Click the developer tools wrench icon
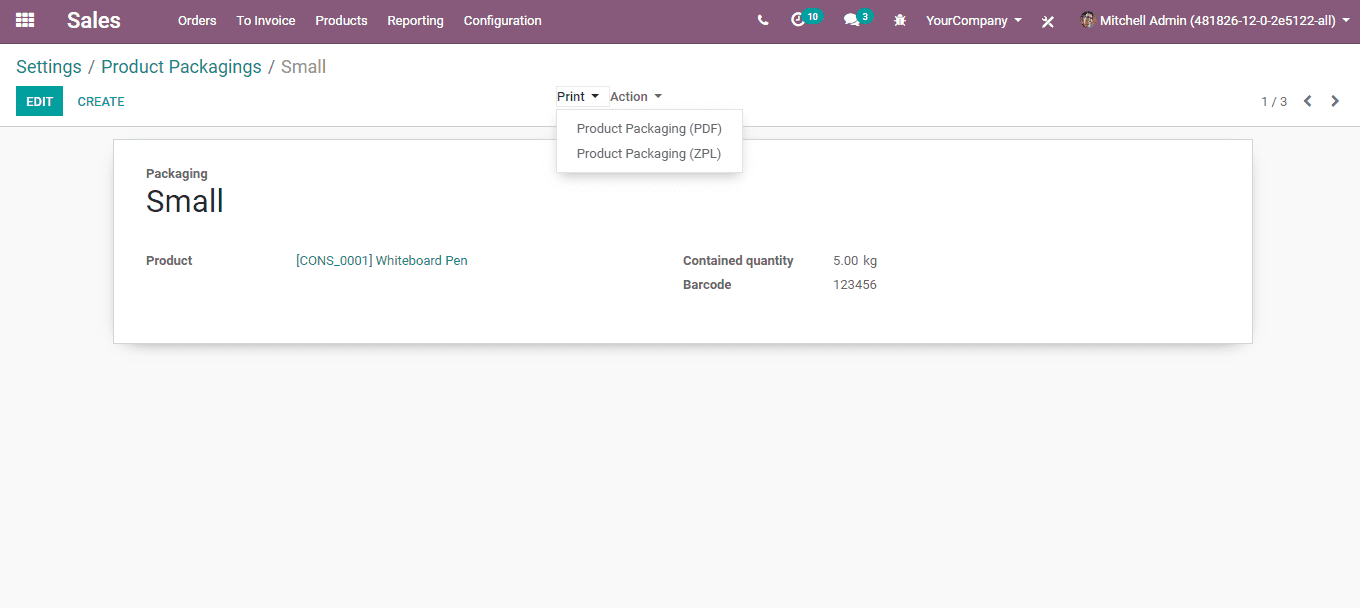Image resolution: width=1360 pixels, height=608 pixels. [x=1048, y=21]
